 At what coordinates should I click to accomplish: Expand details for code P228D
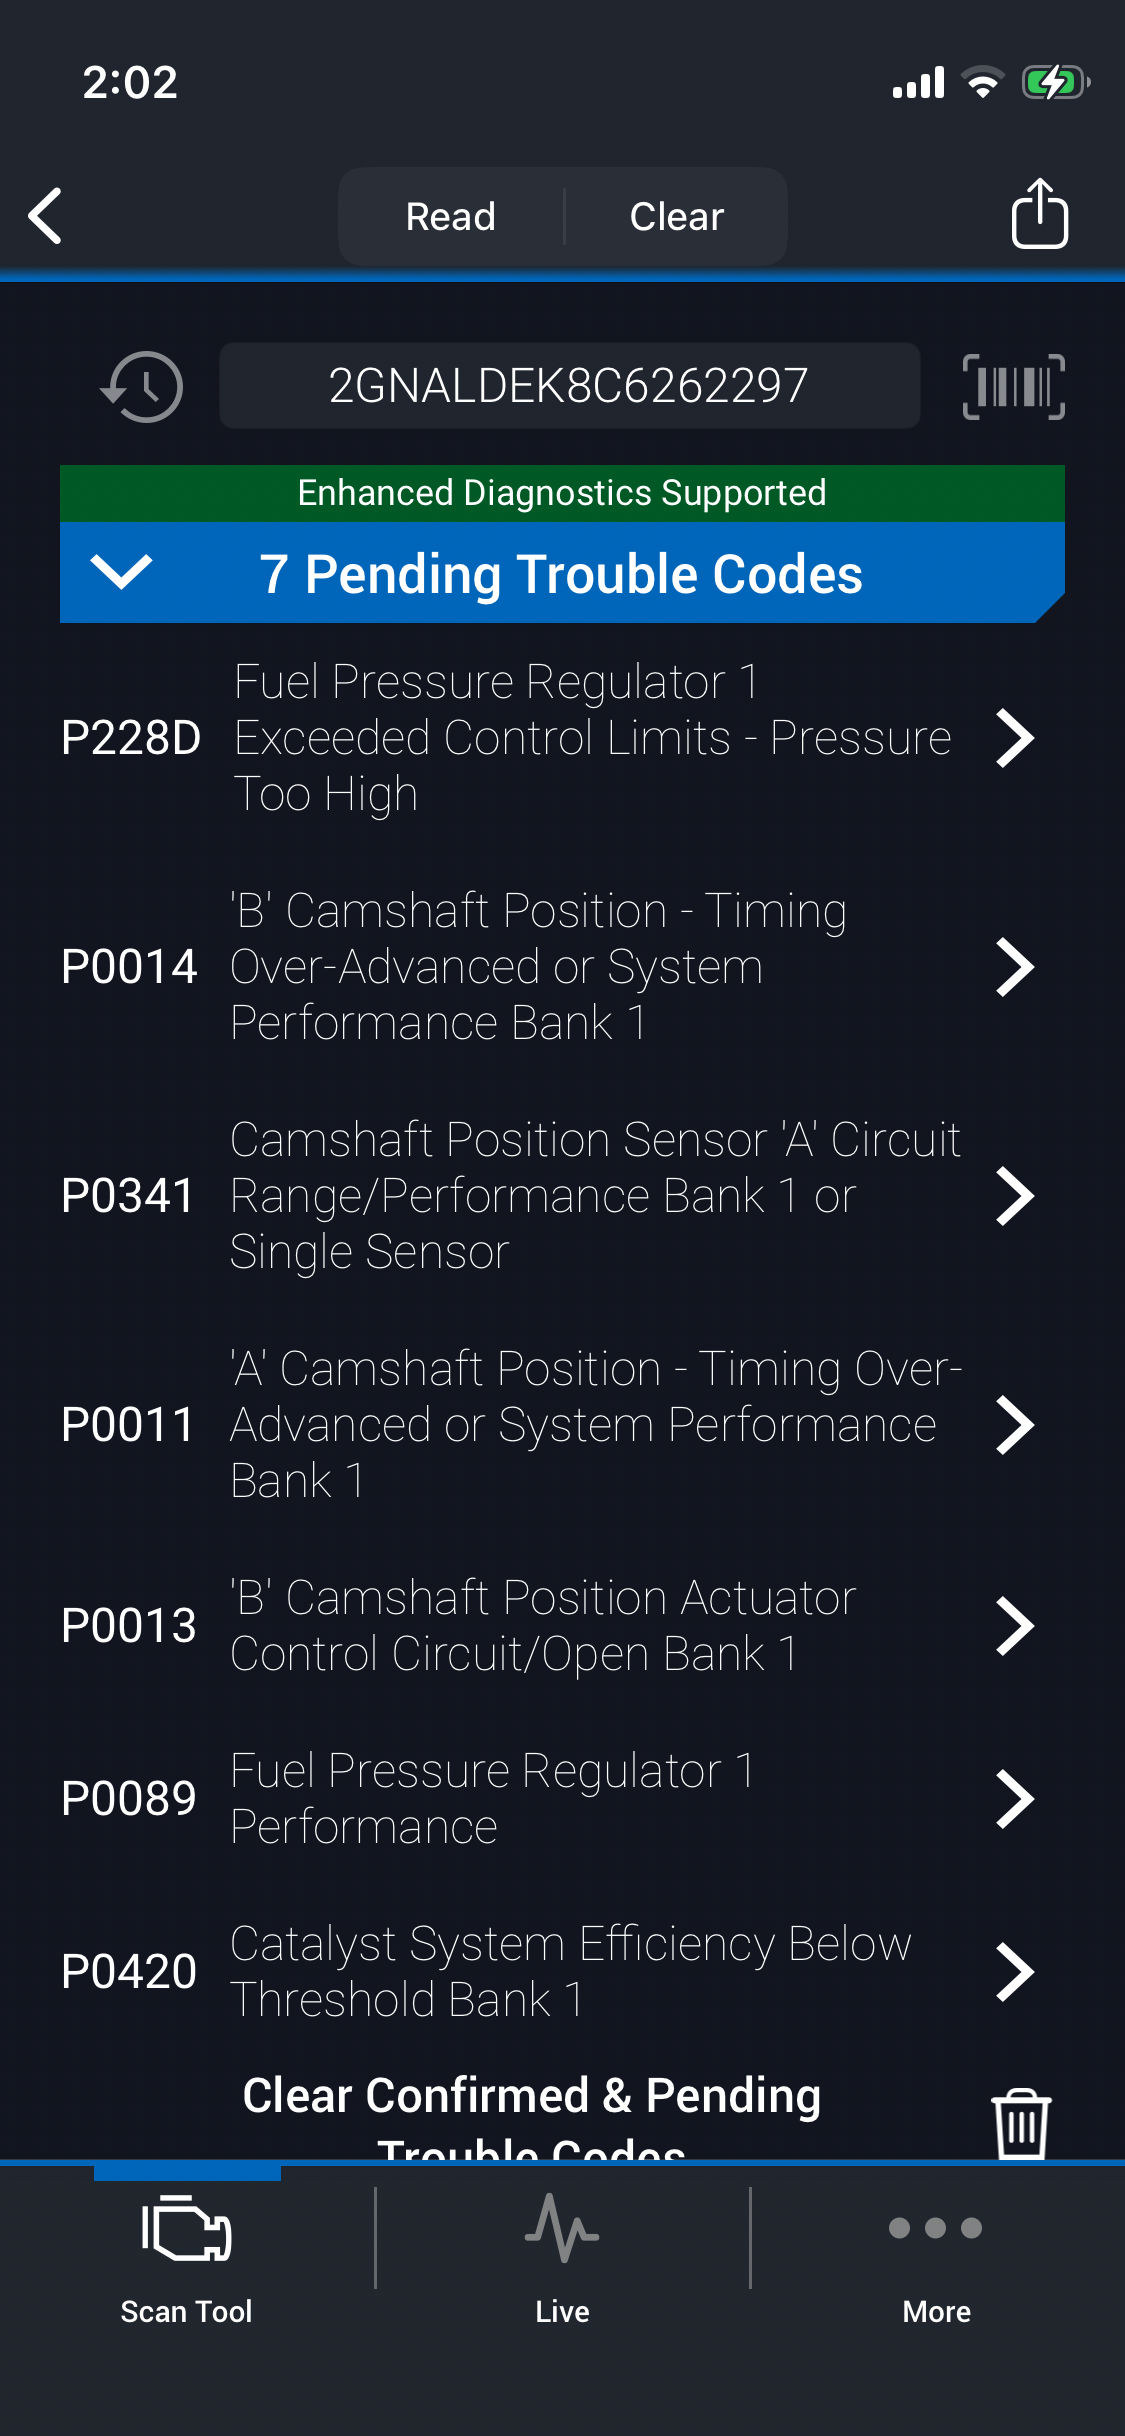(1014, 739)
